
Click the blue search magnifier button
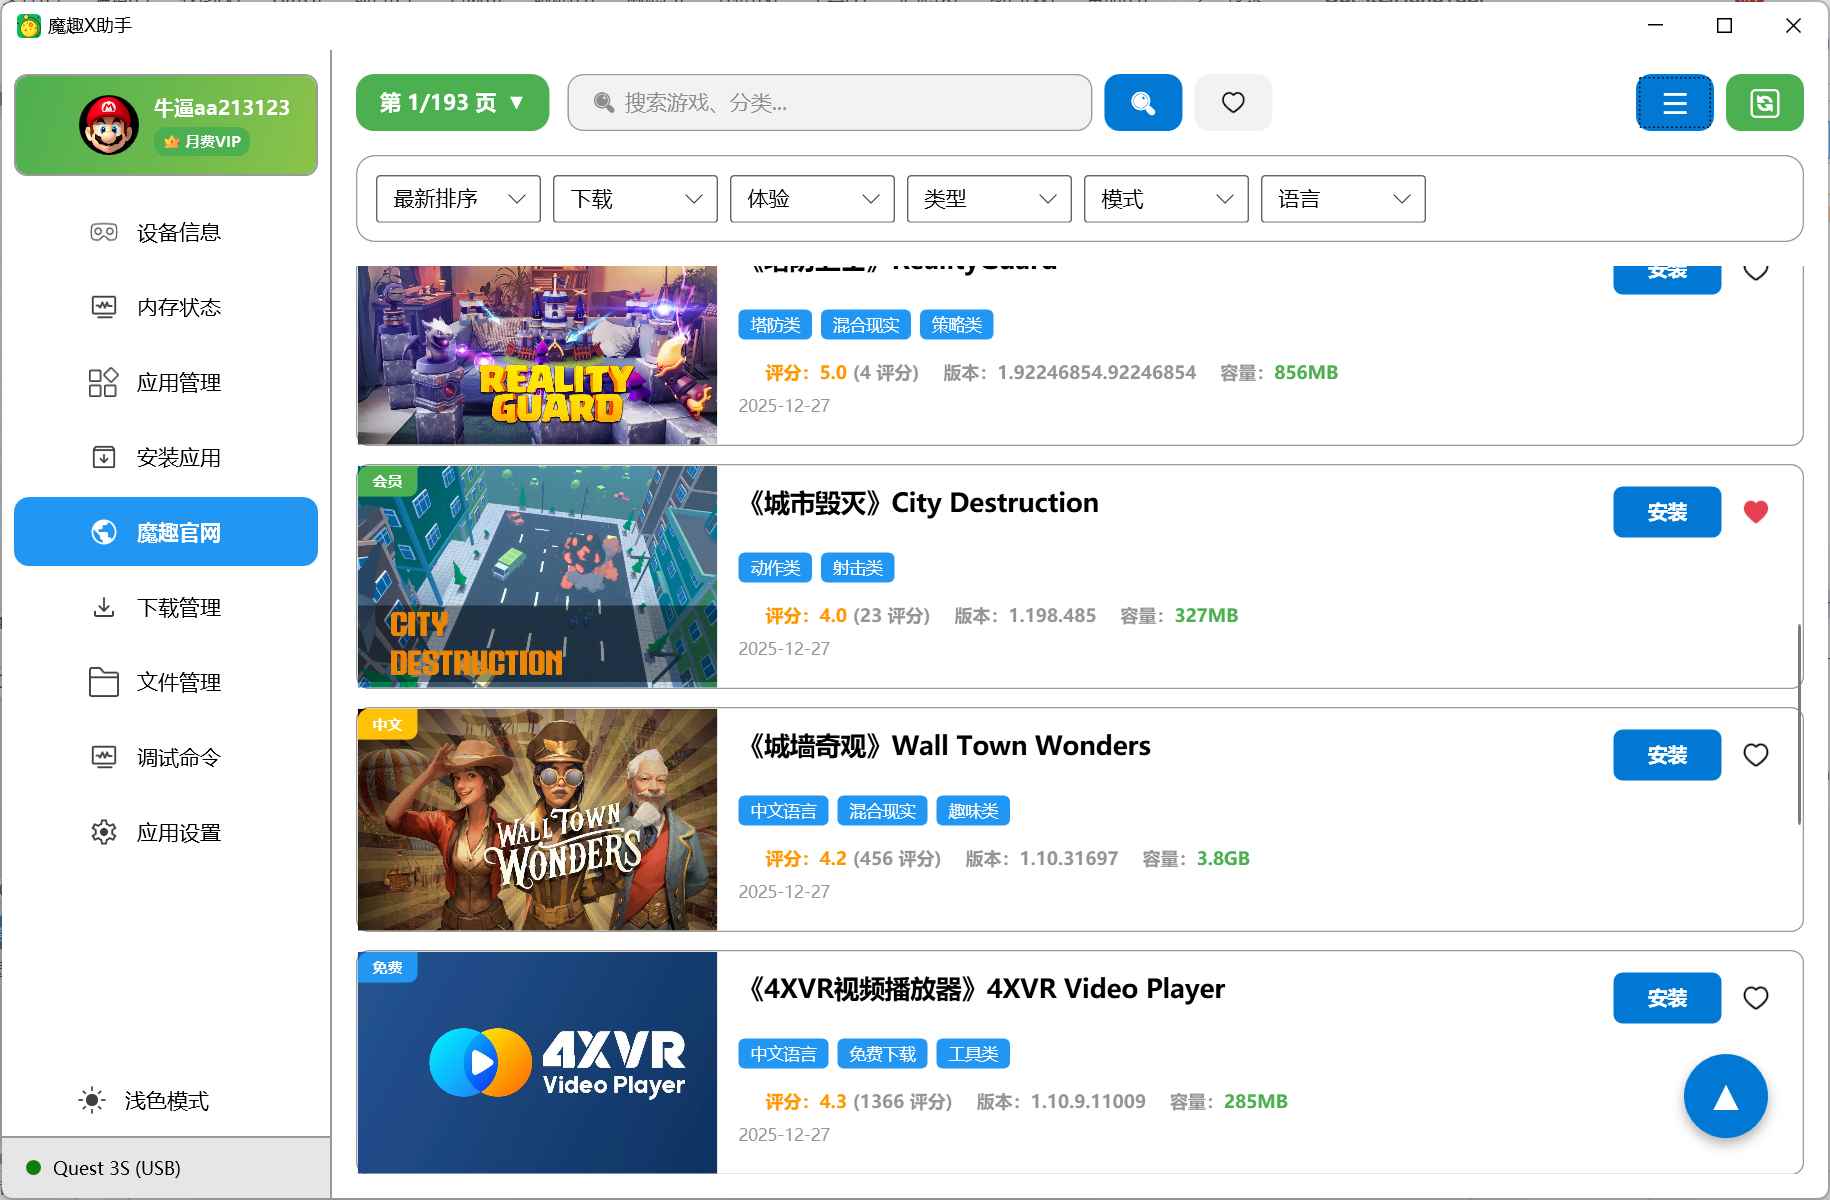coord(1142,102)
